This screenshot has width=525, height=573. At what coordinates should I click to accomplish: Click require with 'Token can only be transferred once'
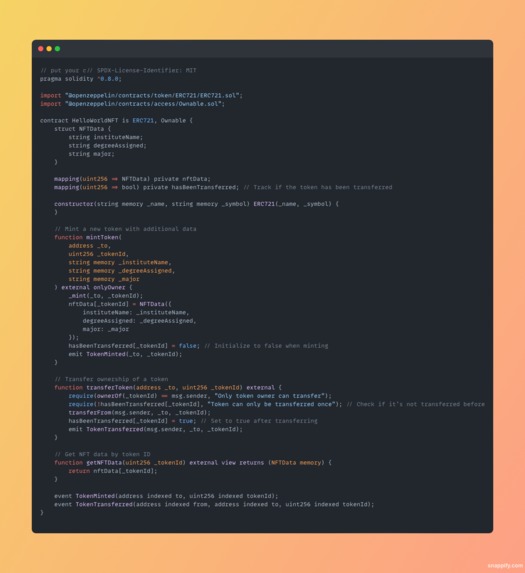[x=205, y=404]
